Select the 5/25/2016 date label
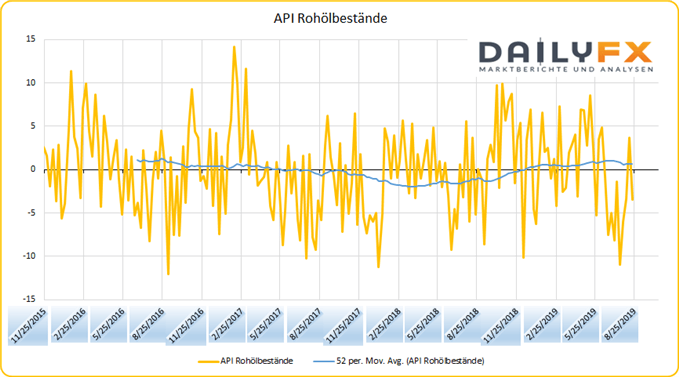The width and height of the screenshot is (679, 377). [x=108, y=325]
